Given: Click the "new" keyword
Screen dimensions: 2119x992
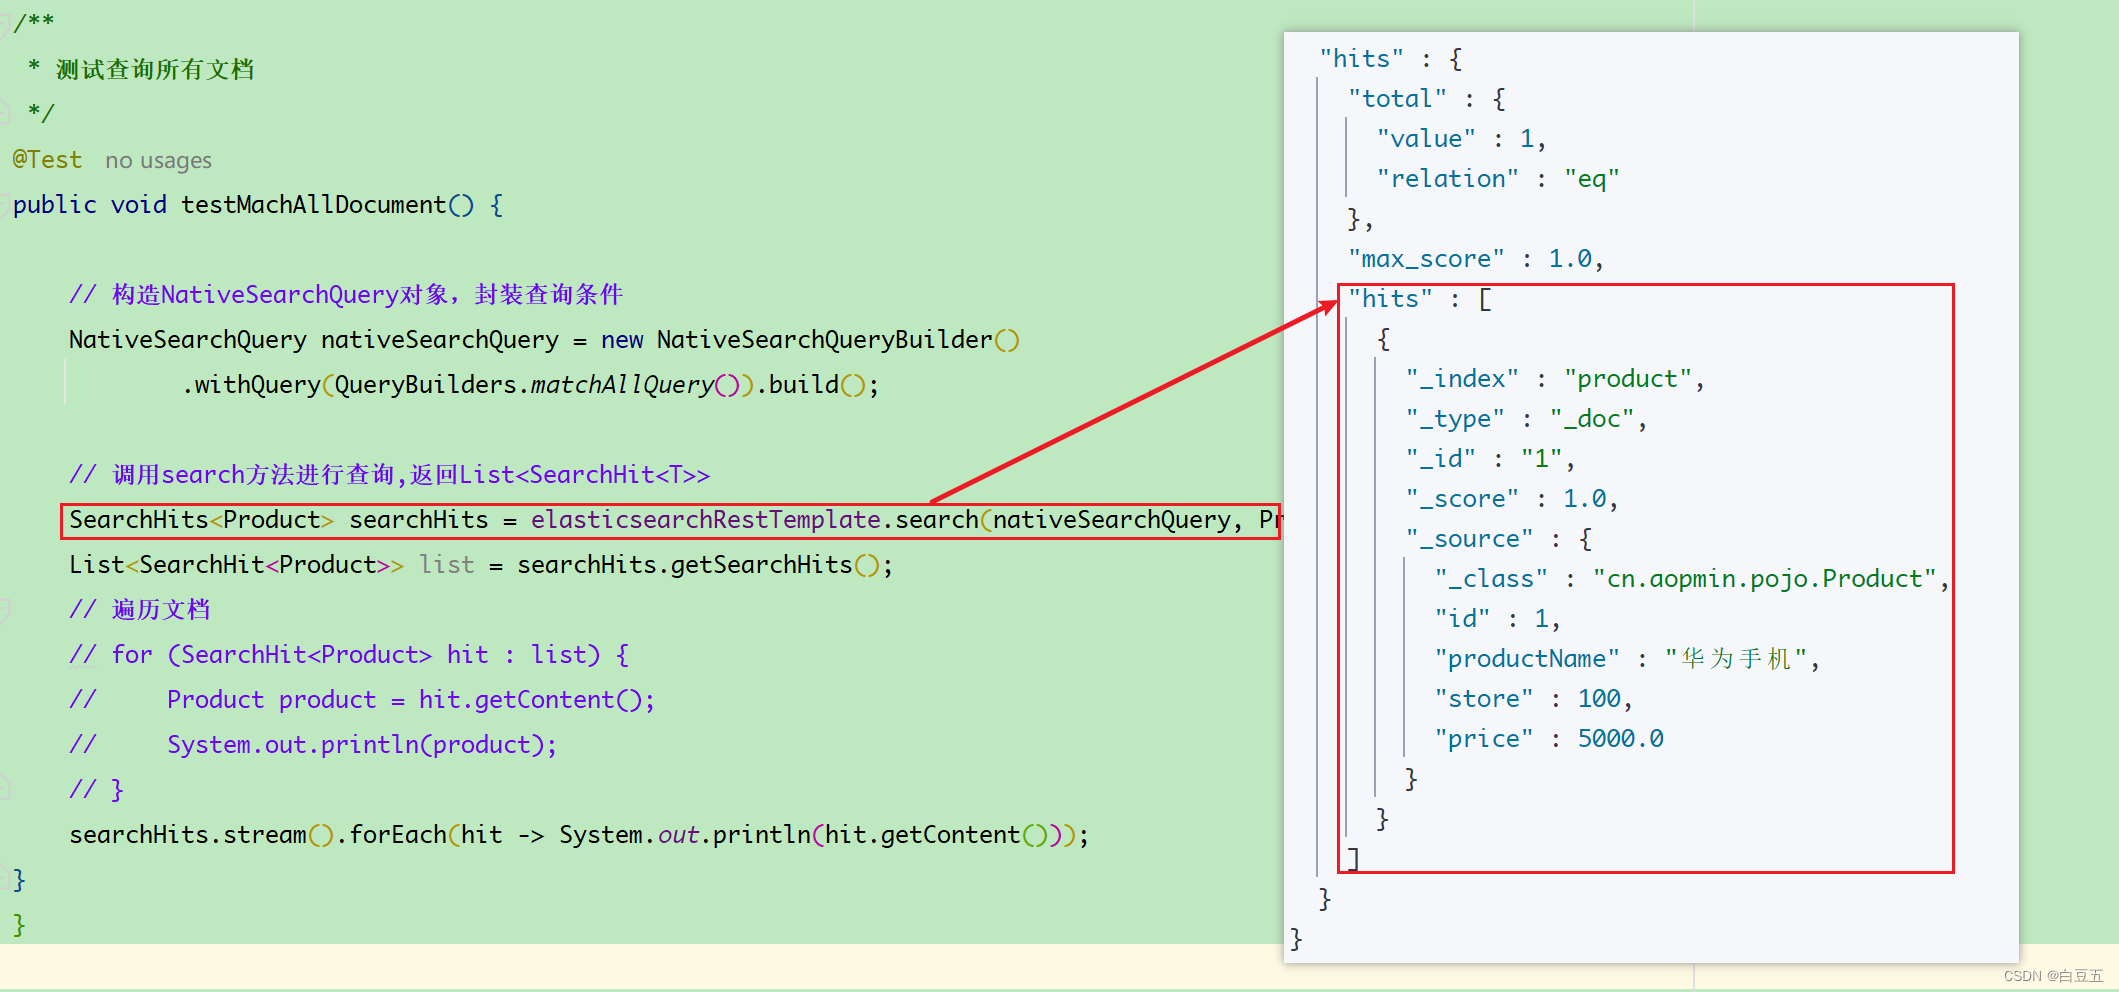Looking at the screenshot, I should click(622, 340).
